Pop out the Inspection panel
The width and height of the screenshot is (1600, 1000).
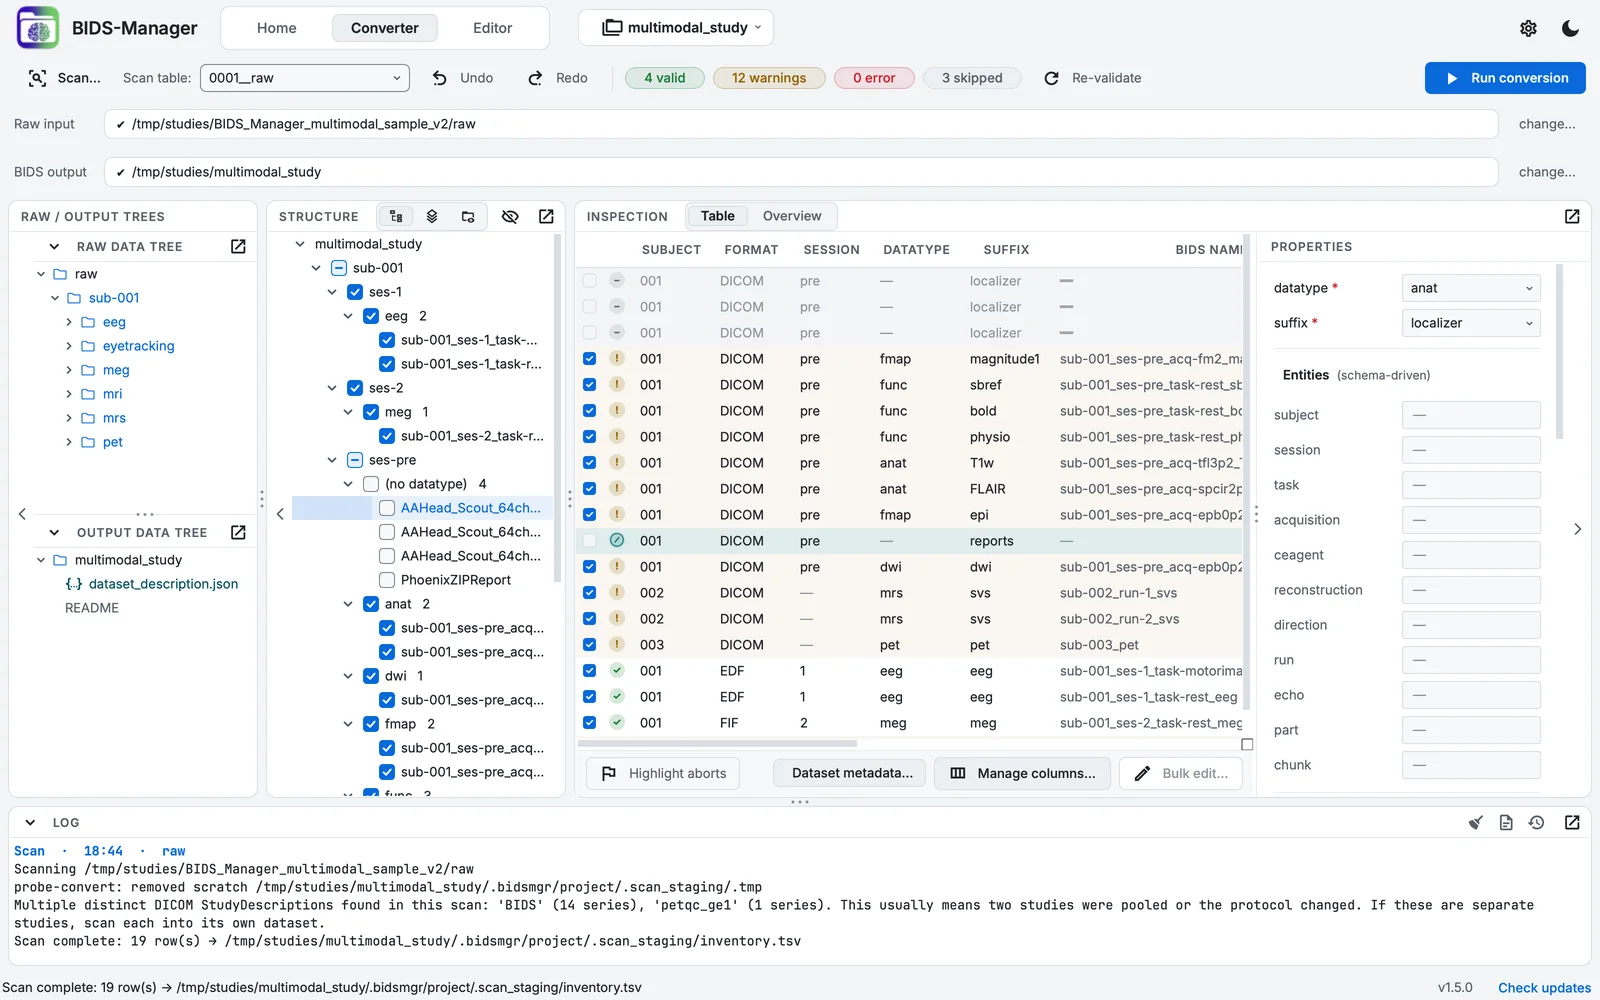(x=1572, y=216)
